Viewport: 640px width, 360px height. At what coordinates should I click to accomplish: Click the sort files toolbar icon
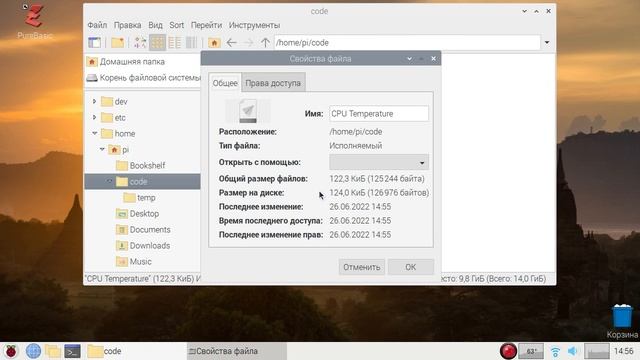pos(140,42)
